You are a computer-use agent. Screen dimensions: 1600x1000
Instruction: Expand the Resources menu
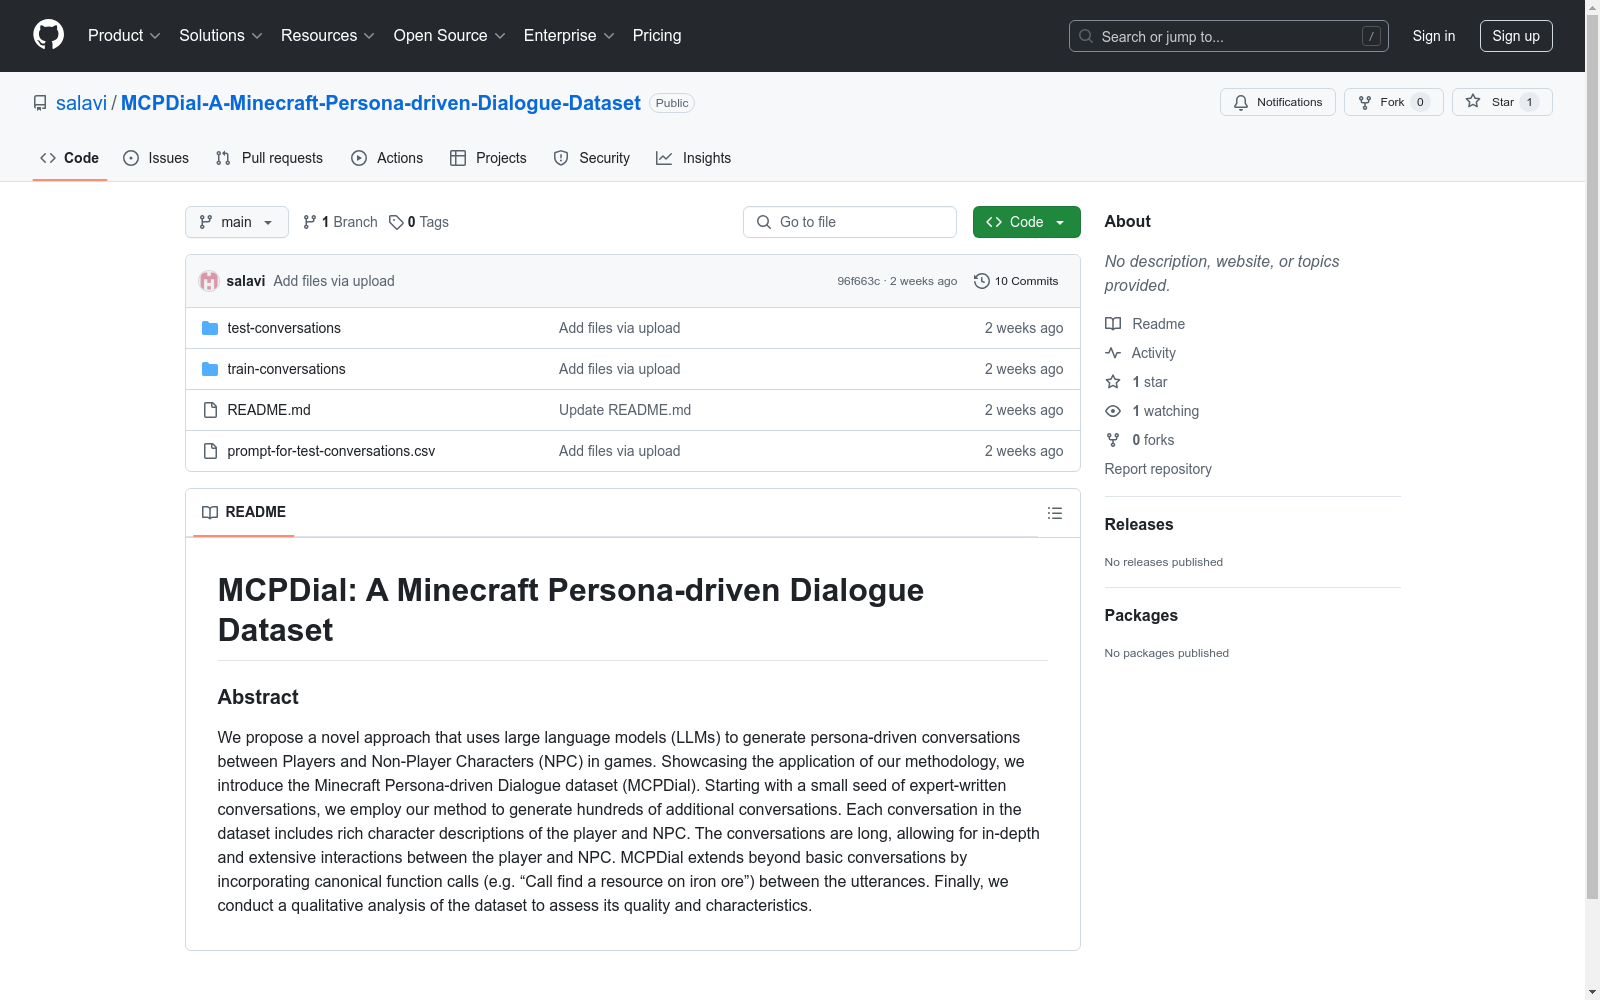point(328,36)
